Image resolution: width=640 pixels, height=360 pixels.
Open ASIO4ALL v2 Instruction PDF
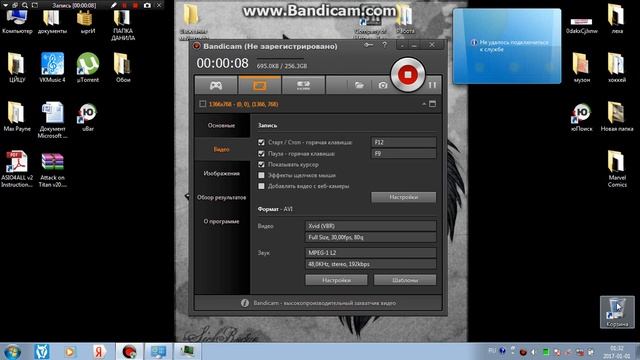[17, 169]
